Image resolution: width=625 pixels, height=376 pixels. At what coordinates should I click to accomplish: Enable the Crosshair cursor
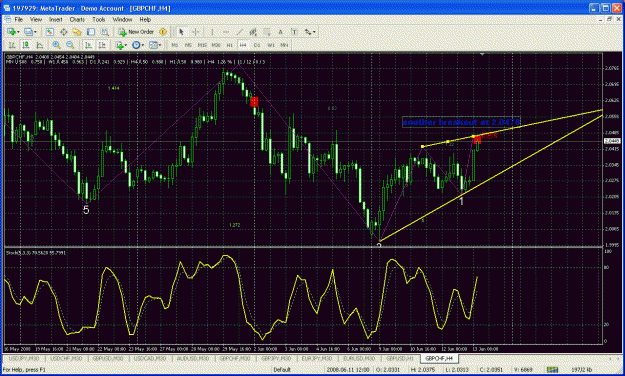click(x=196, y=32)
